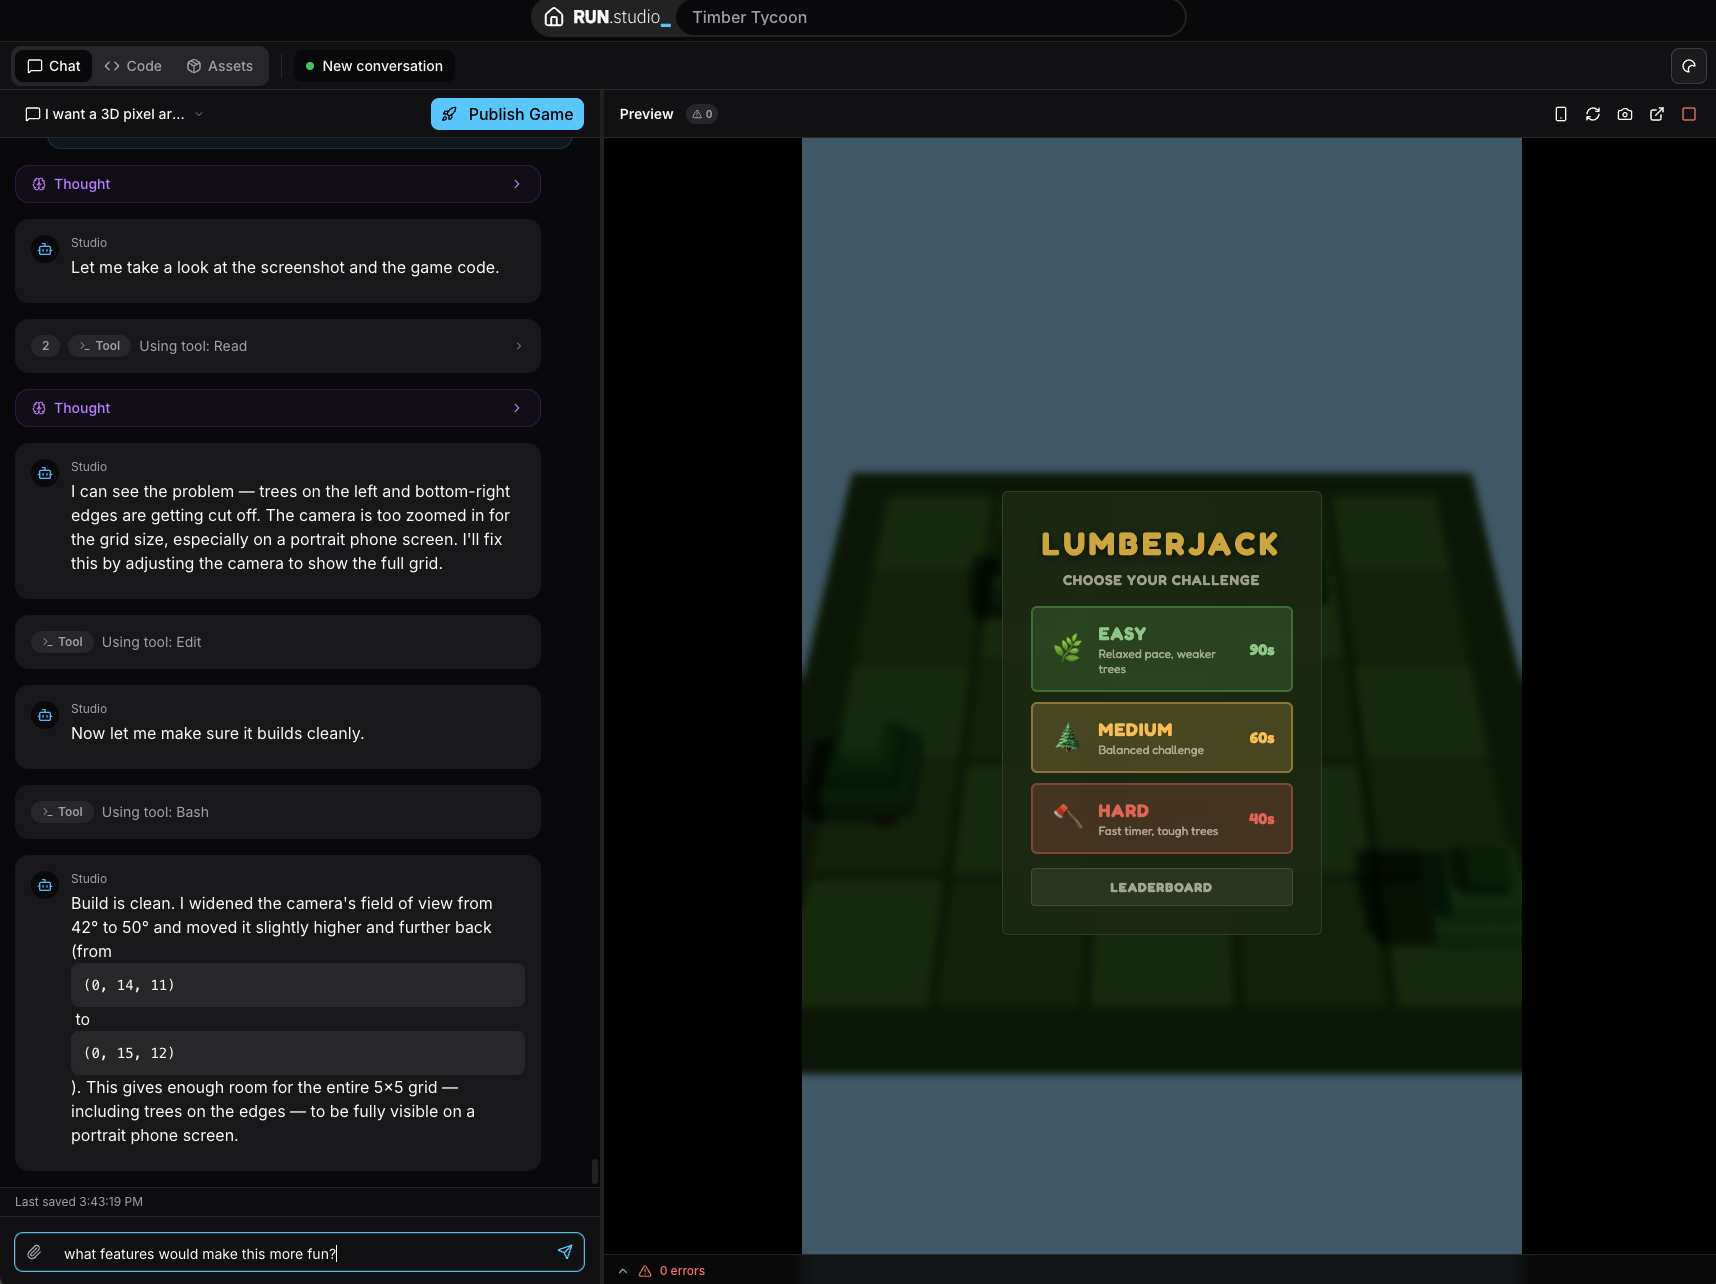Switch to the Chat tab
Image resolution: width=1716 pixels, height=1284 pixels.
[x=54, y=66]
